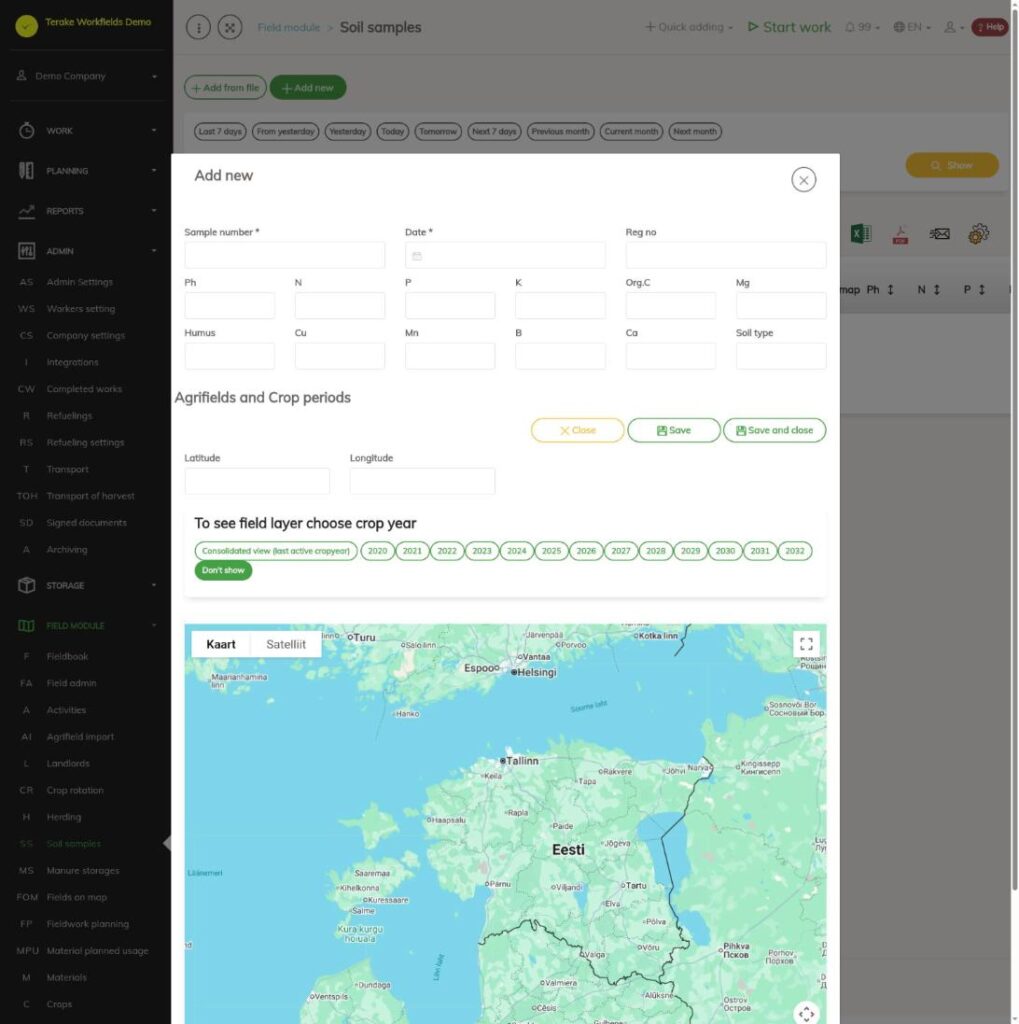Click the Field module map icon
Image resolution: width=1019 pixels, height=1024 pixels.
26,626
